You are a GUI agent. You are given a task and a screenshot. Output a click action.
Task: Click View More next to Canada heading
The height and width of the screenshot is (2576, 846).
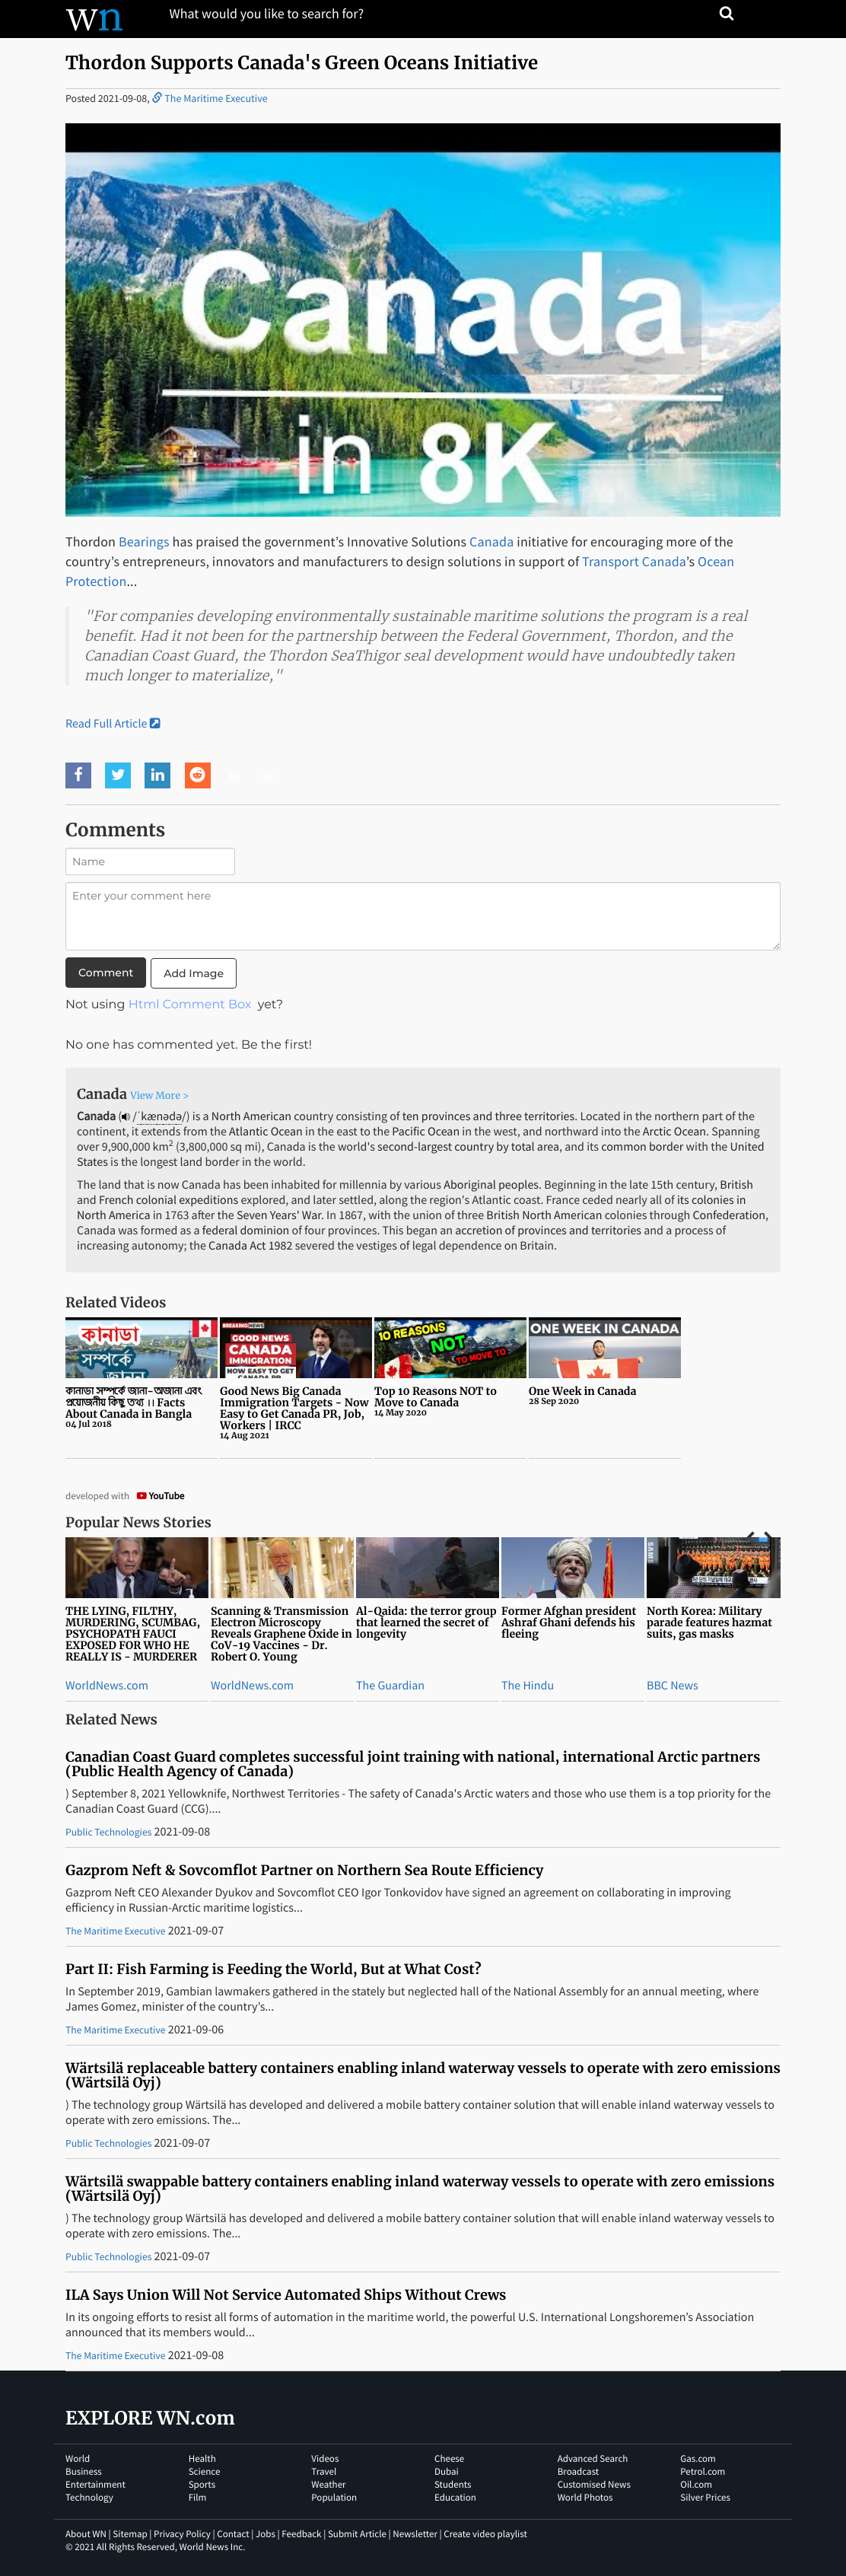[x=159, y=1096]
